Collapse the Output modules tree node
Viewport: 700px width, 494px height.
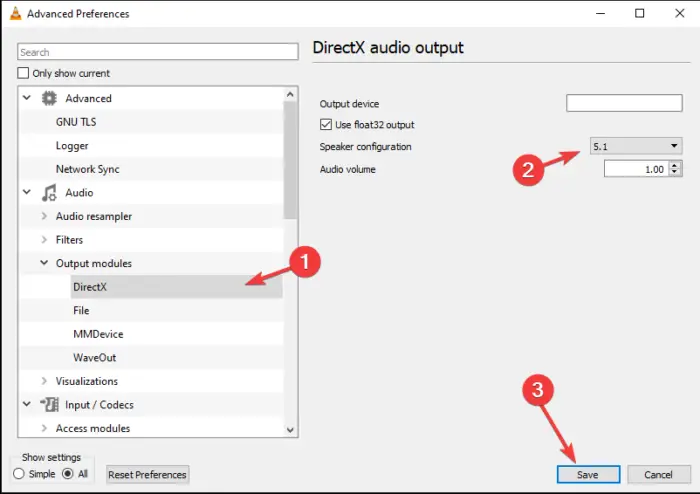tap(44, 263)
